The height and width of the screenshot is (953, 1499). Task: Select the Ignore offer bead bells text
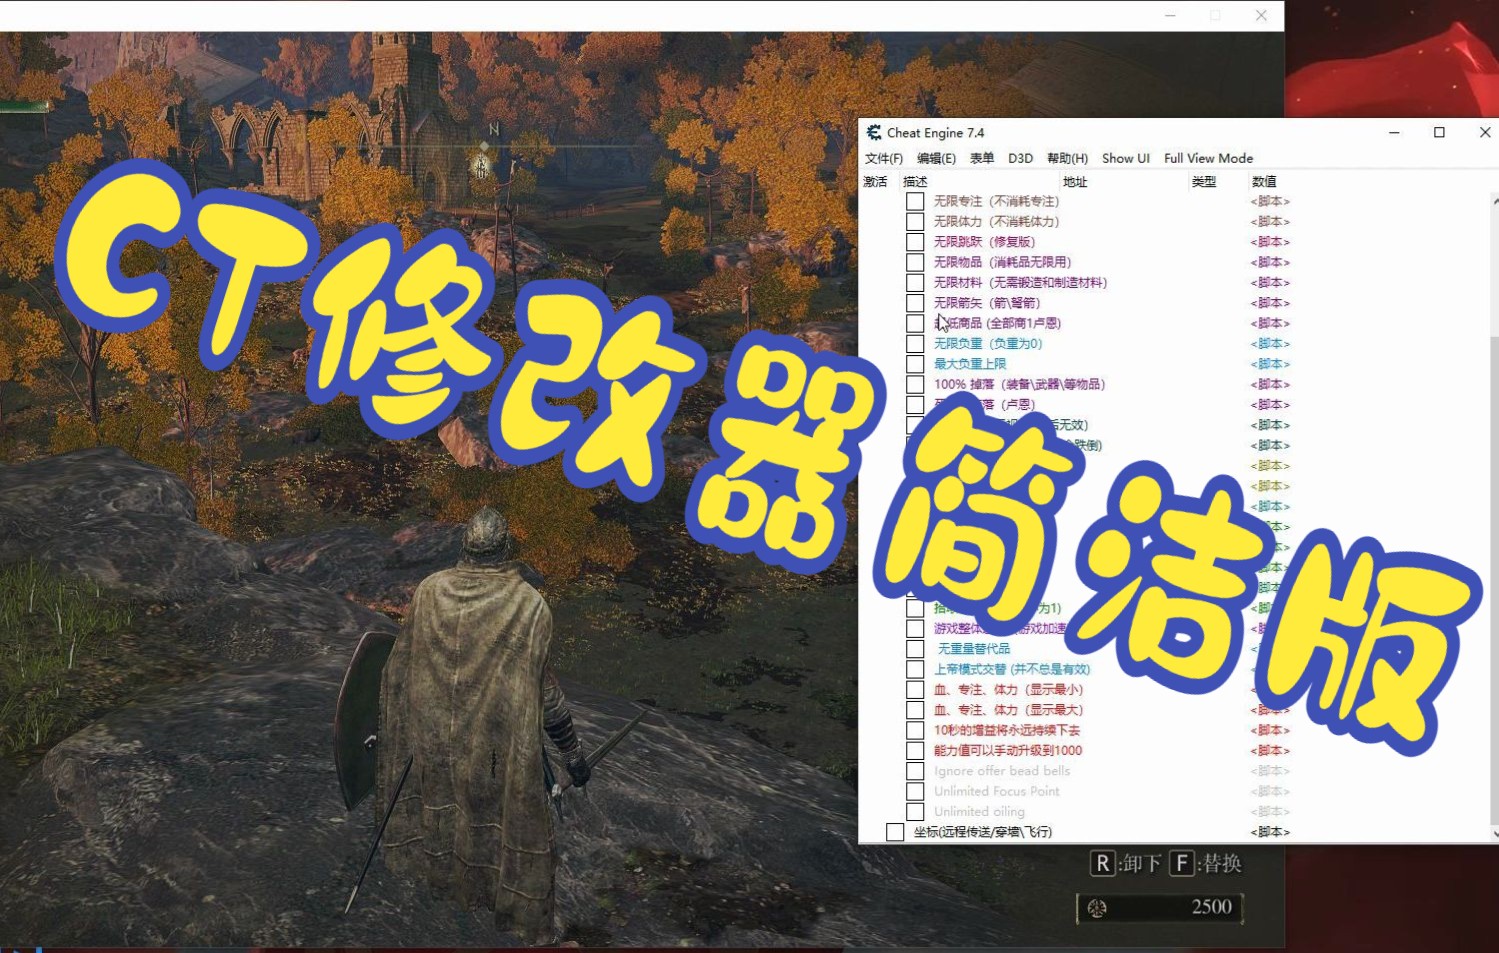coord(1002,771)
